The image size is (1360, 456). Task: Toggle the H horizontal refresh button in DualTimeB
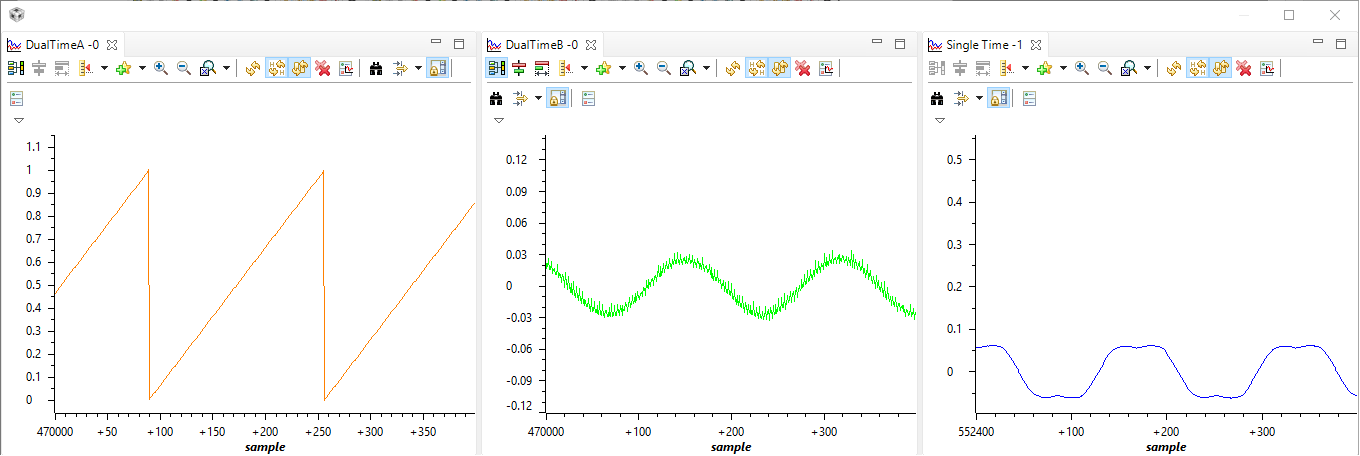pos(757,68)
